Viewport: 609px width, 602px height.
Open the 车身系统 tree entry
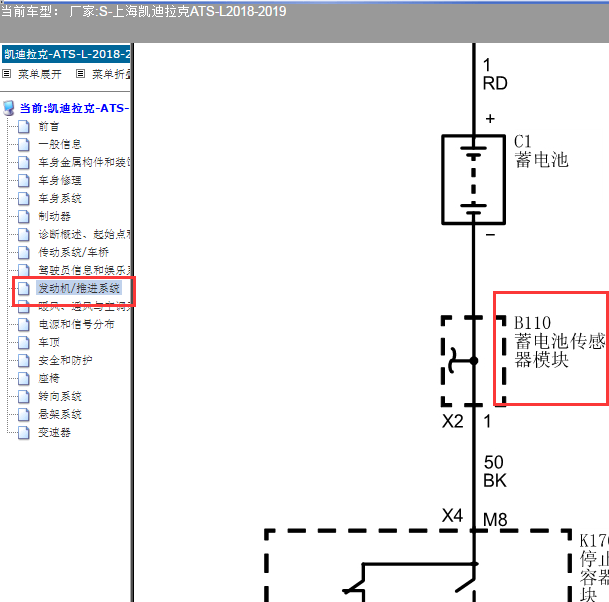click(60, 198)
